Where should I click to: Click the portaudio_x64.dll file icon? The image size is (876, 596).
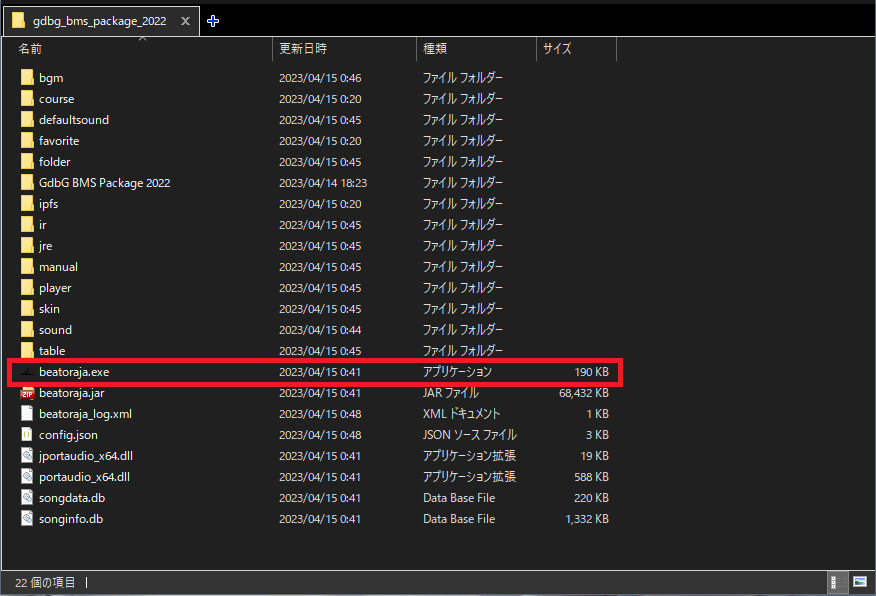27,477
